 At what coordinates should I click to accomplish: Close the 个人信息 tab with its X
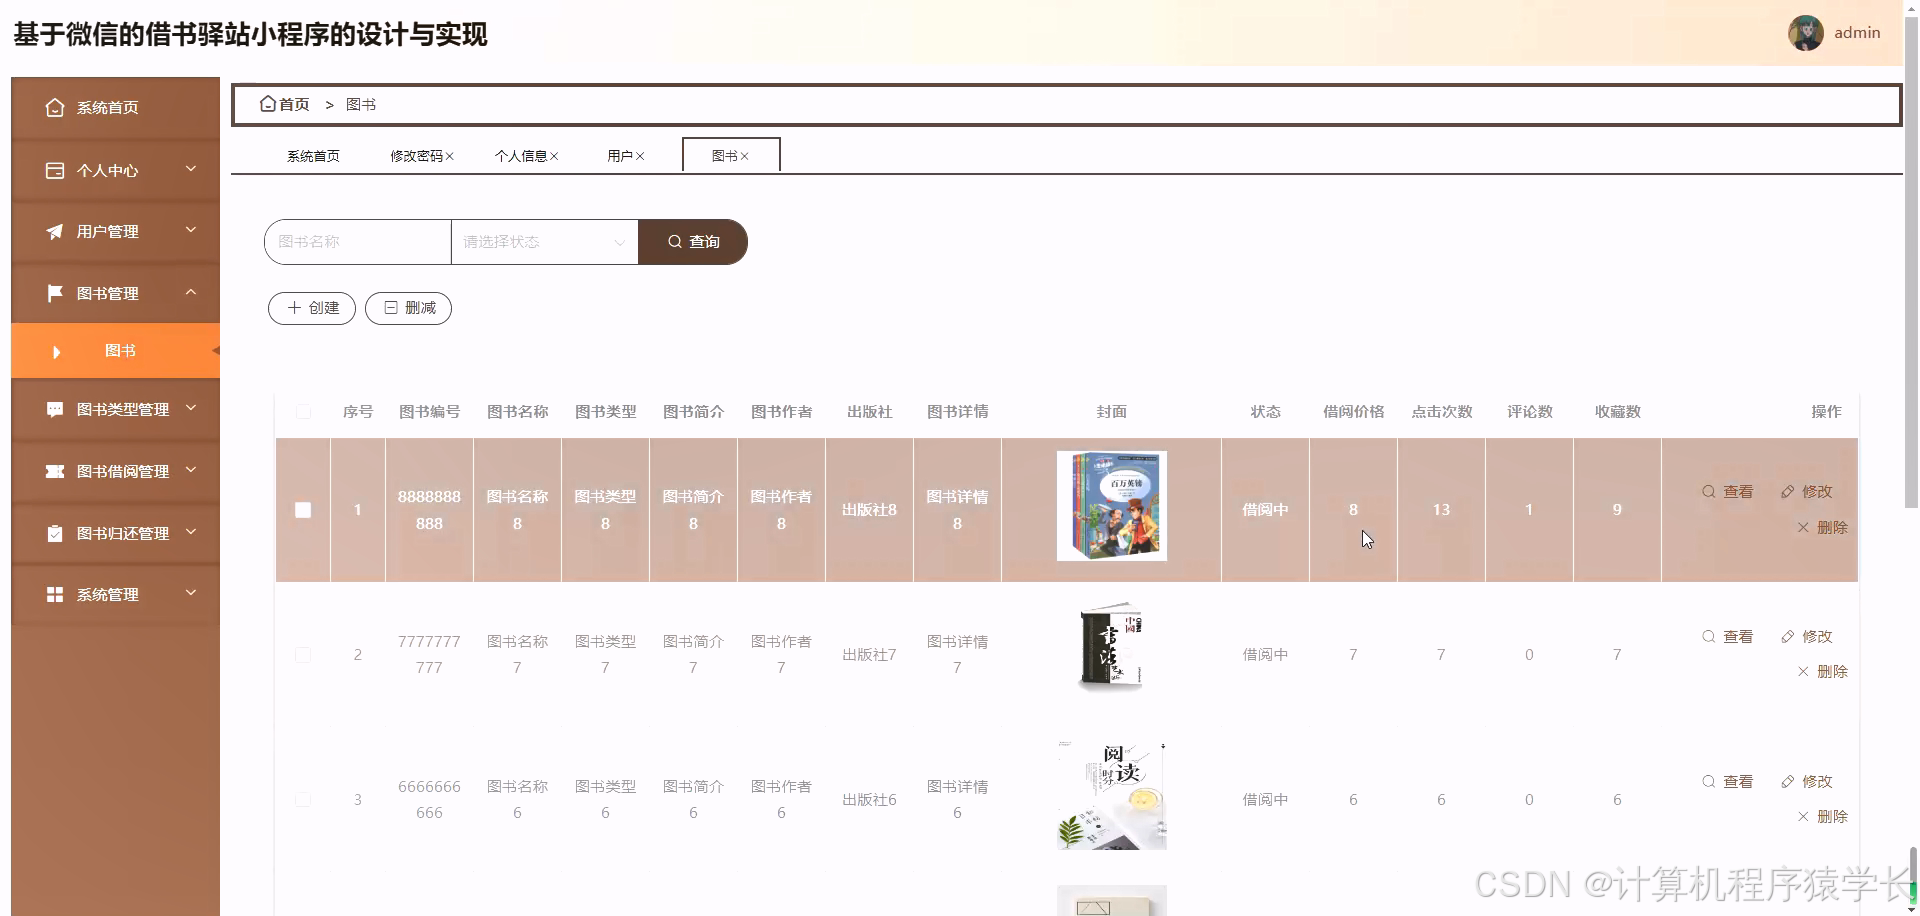pyautogui.click(x=554, y=156)
